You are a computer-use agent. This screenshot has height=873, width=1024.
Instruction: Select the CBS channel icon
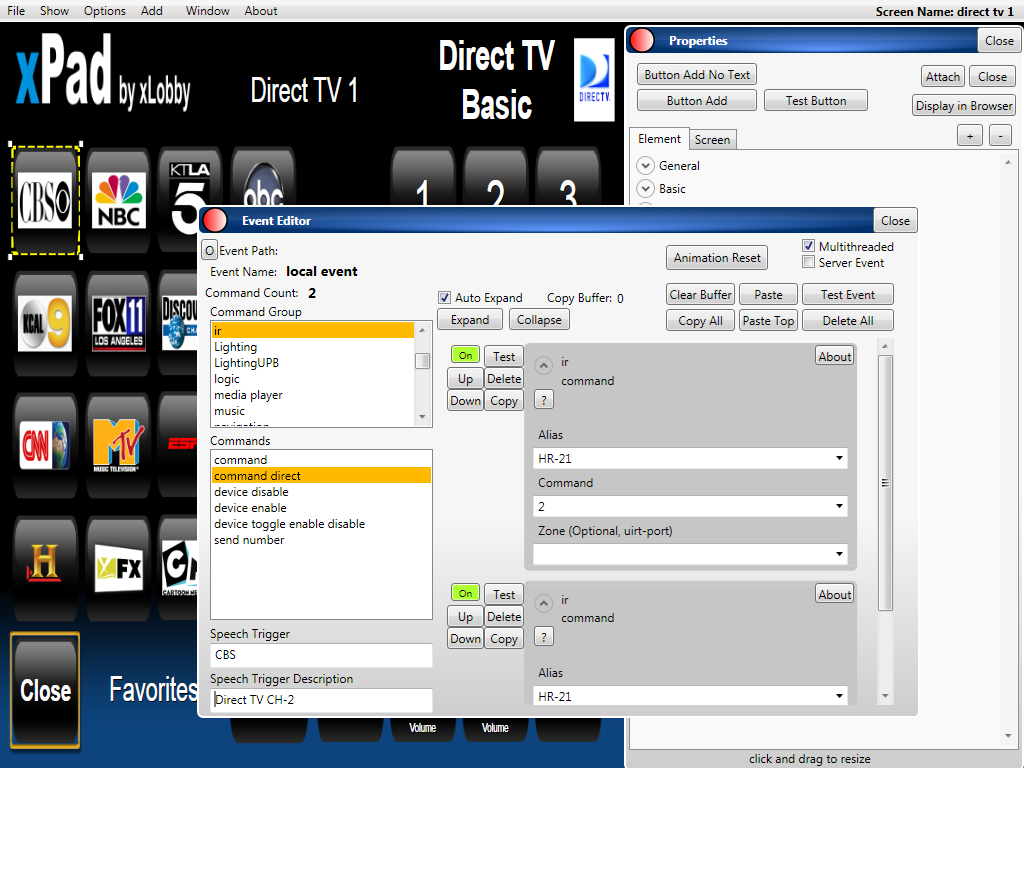[45, 200]
